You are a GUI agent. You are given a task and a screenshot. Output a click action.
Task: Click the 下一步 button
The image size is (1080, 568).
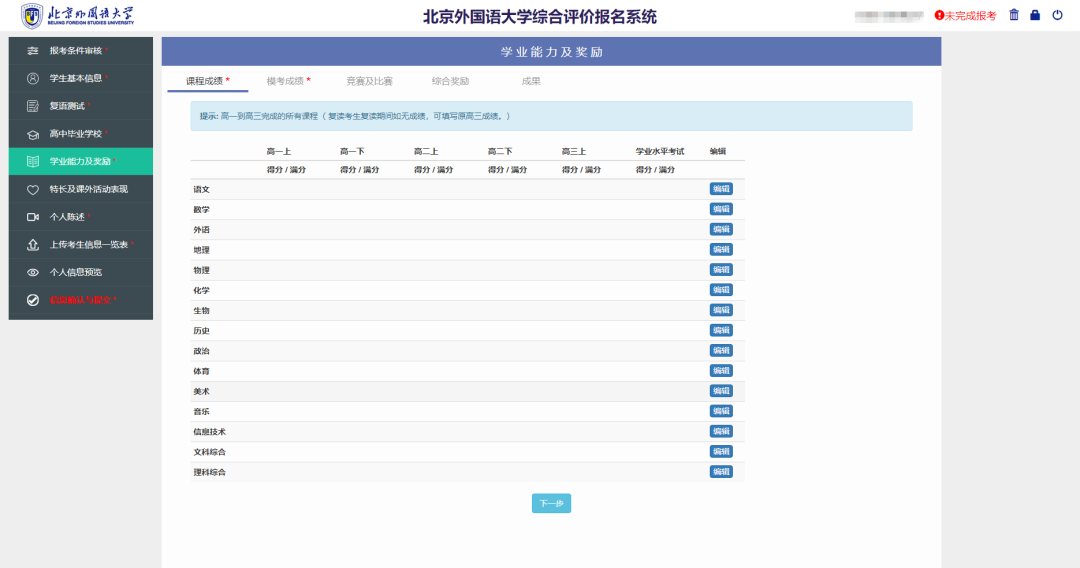pos(551,503)
